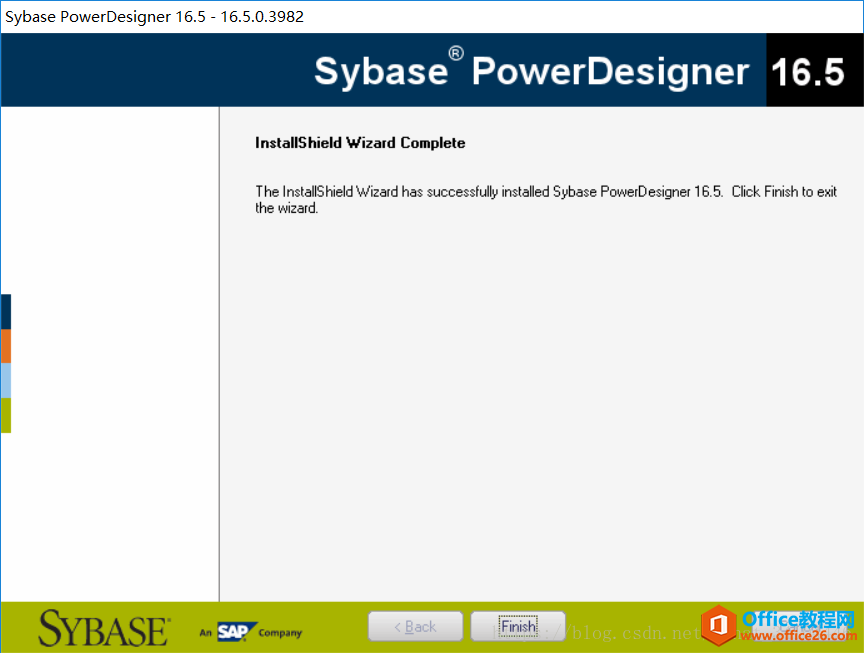This screenshot has height=653, width=864.
Task: Click the window title bar text
Action: [x=155, y=17]
